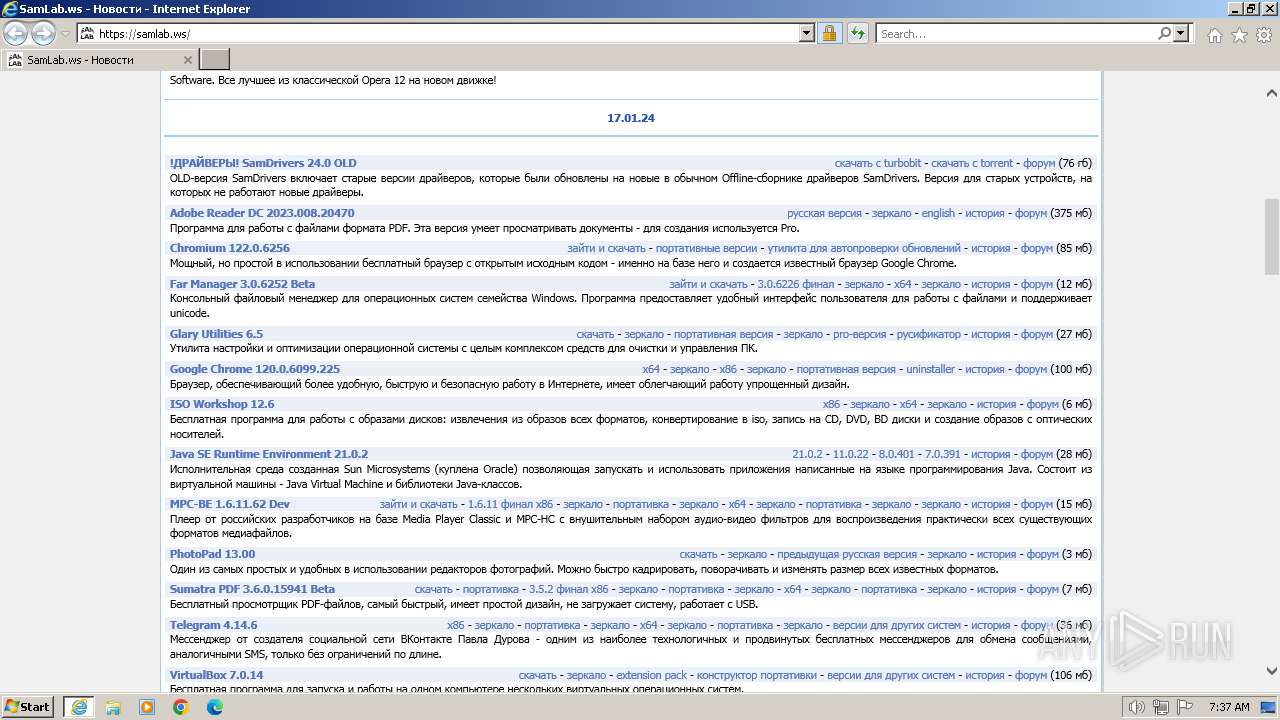Screen dimensions: 1280x720
Task: Click 'скачать с turbobit' for SamDrivers
Action: [878, 163]
